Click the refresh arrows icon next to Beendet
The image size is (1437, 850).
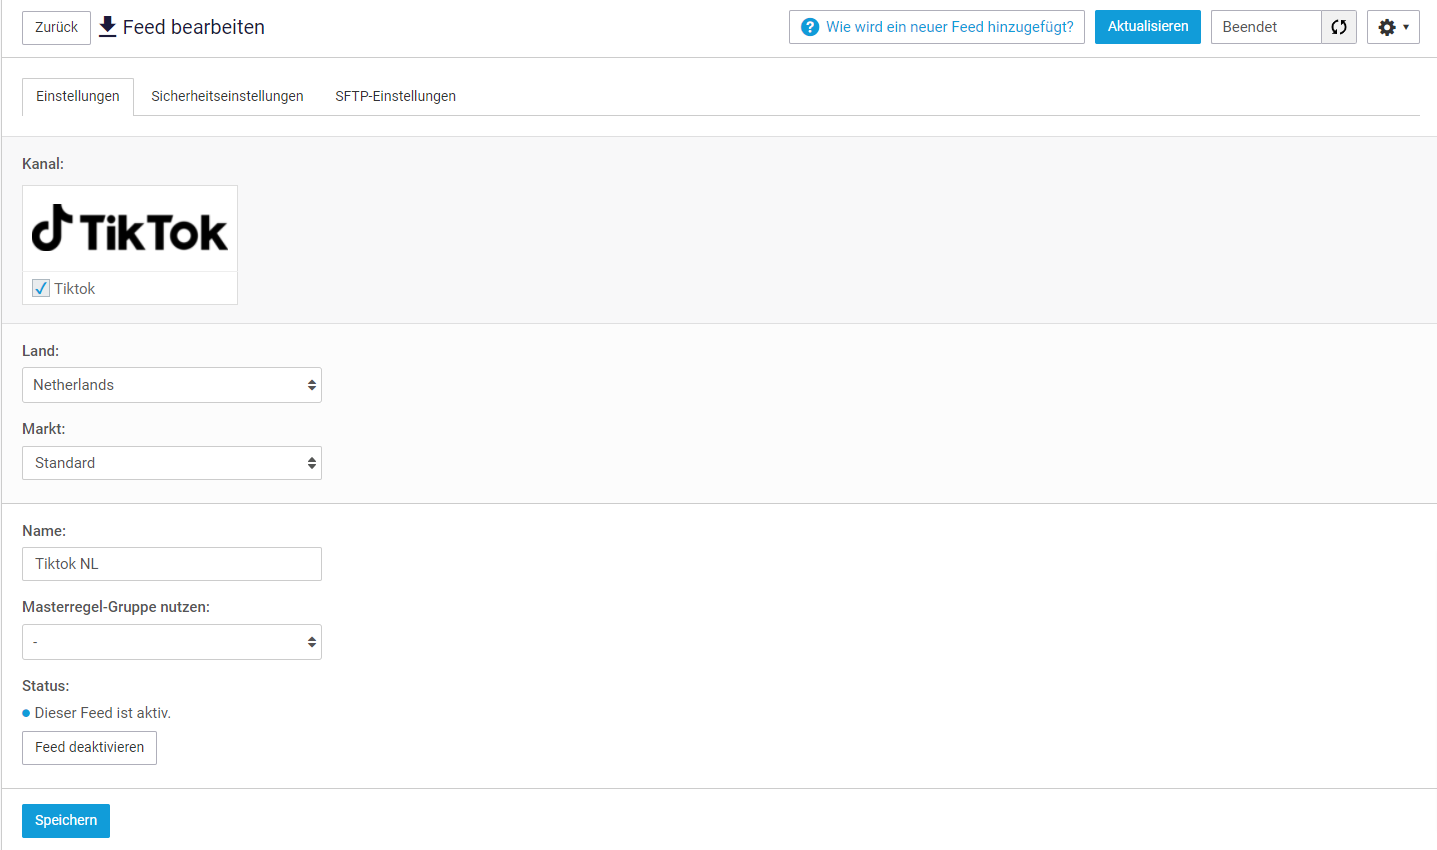tap(1339, 27)
